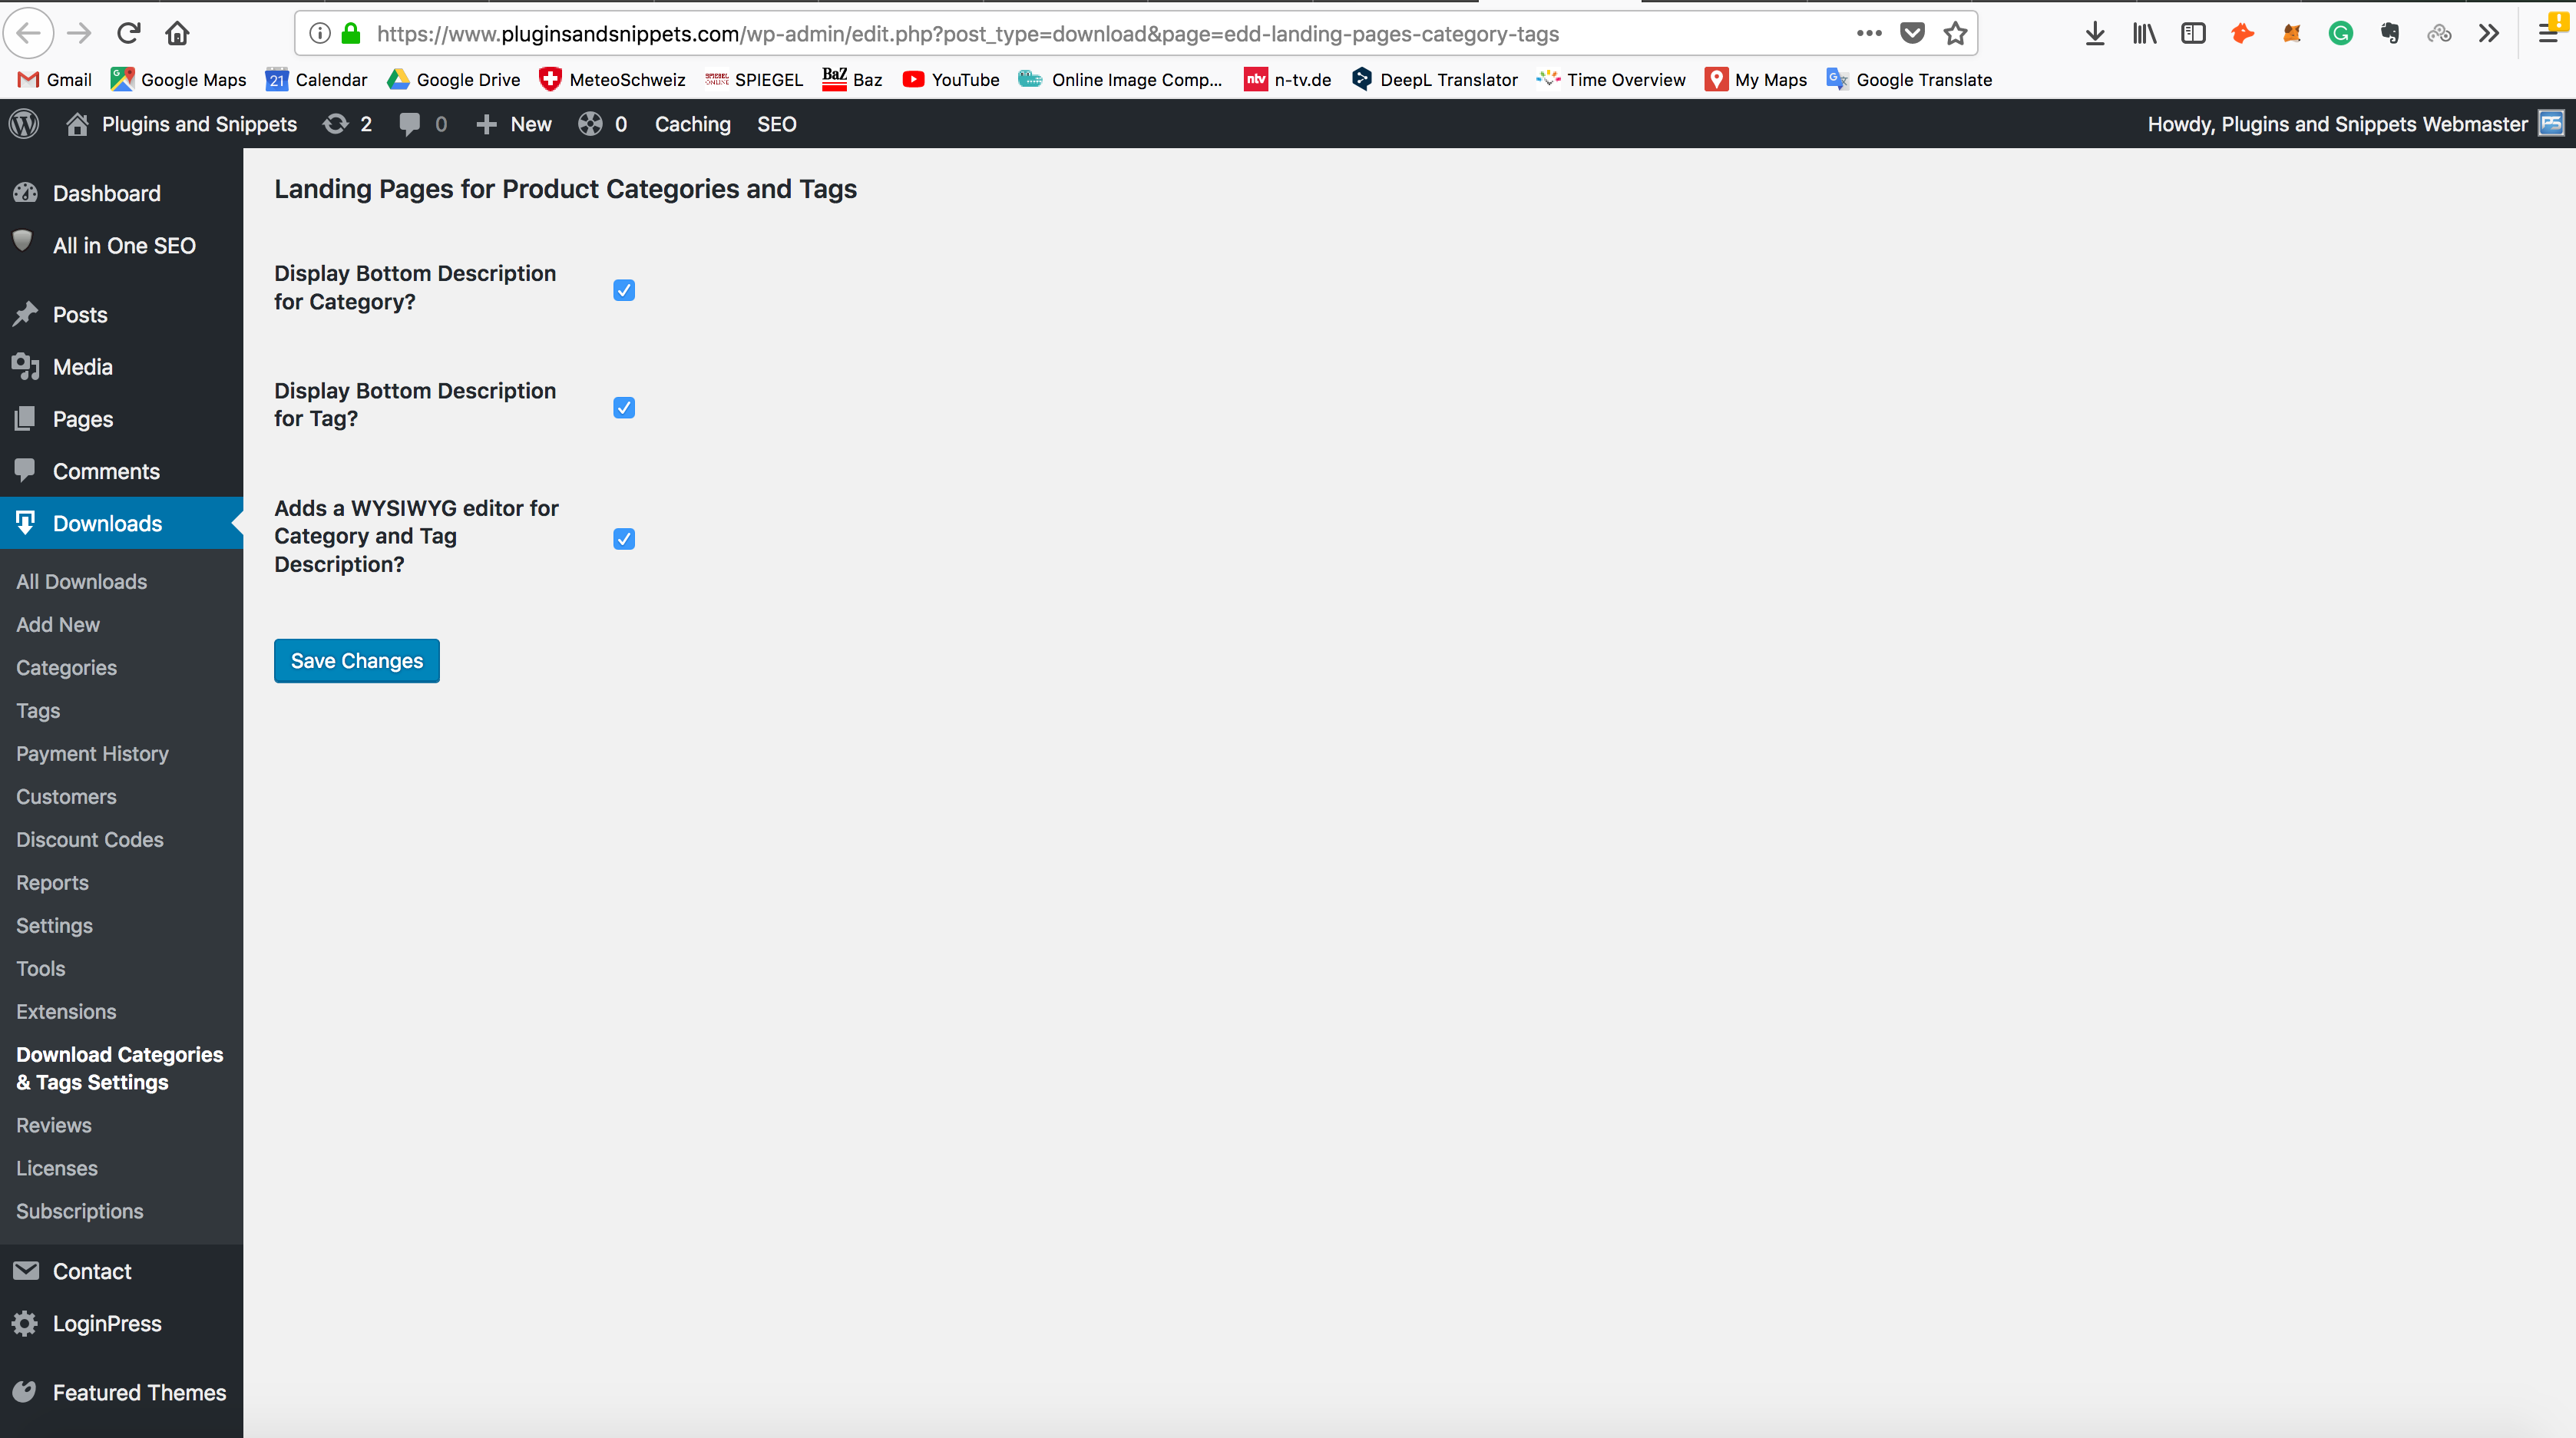Open the Google Maps bookmark
Screen dimensions: 2576x1438
(x=178, y=79)
